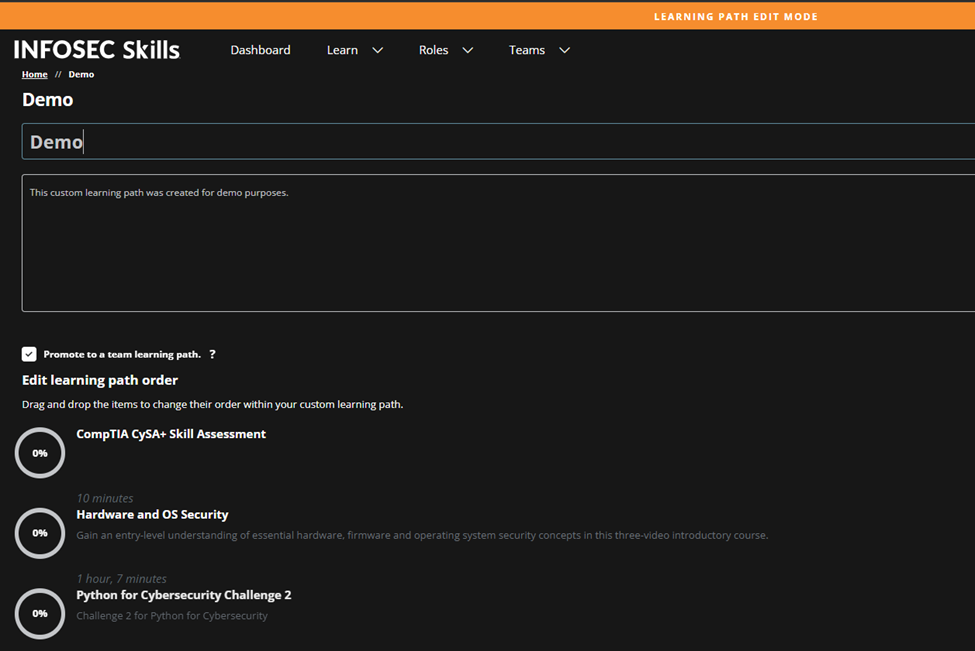
Task: Expand the Teams dropdown chevron
Action: coord(564,49)
